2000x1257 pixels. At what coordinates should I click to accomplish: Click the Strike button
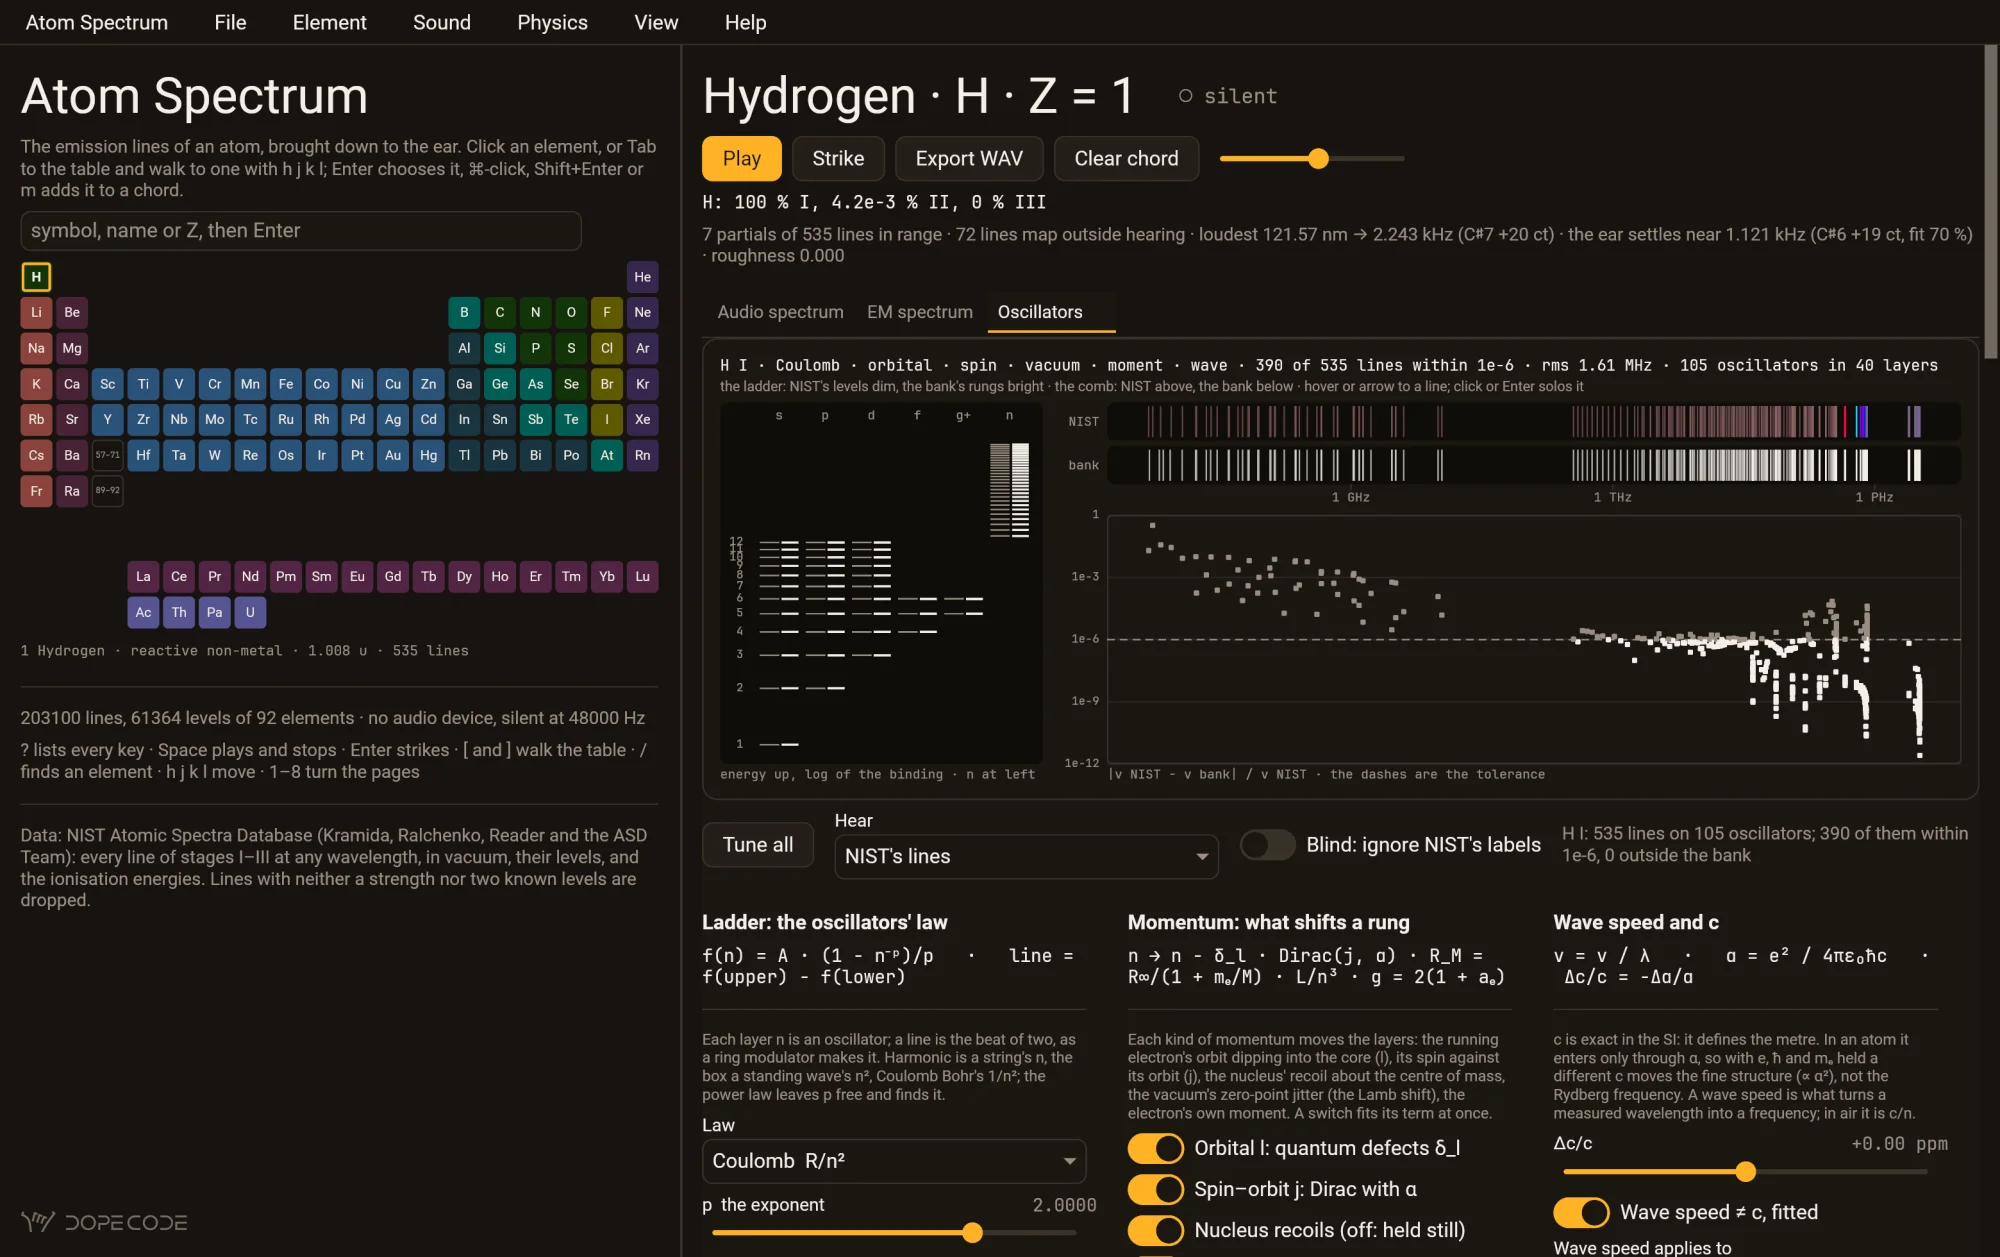838,159
